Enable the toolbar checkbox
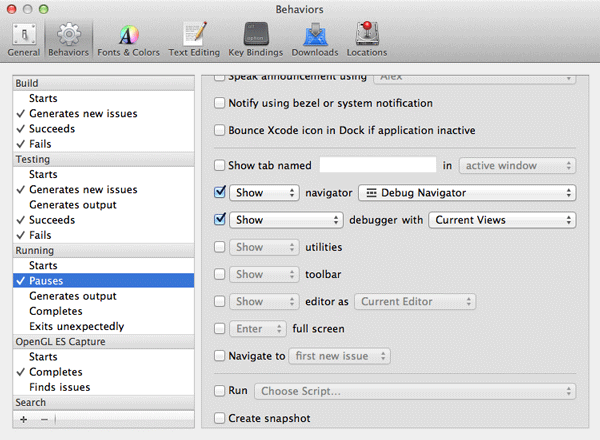The image size is (600, 440). [219, 274]
